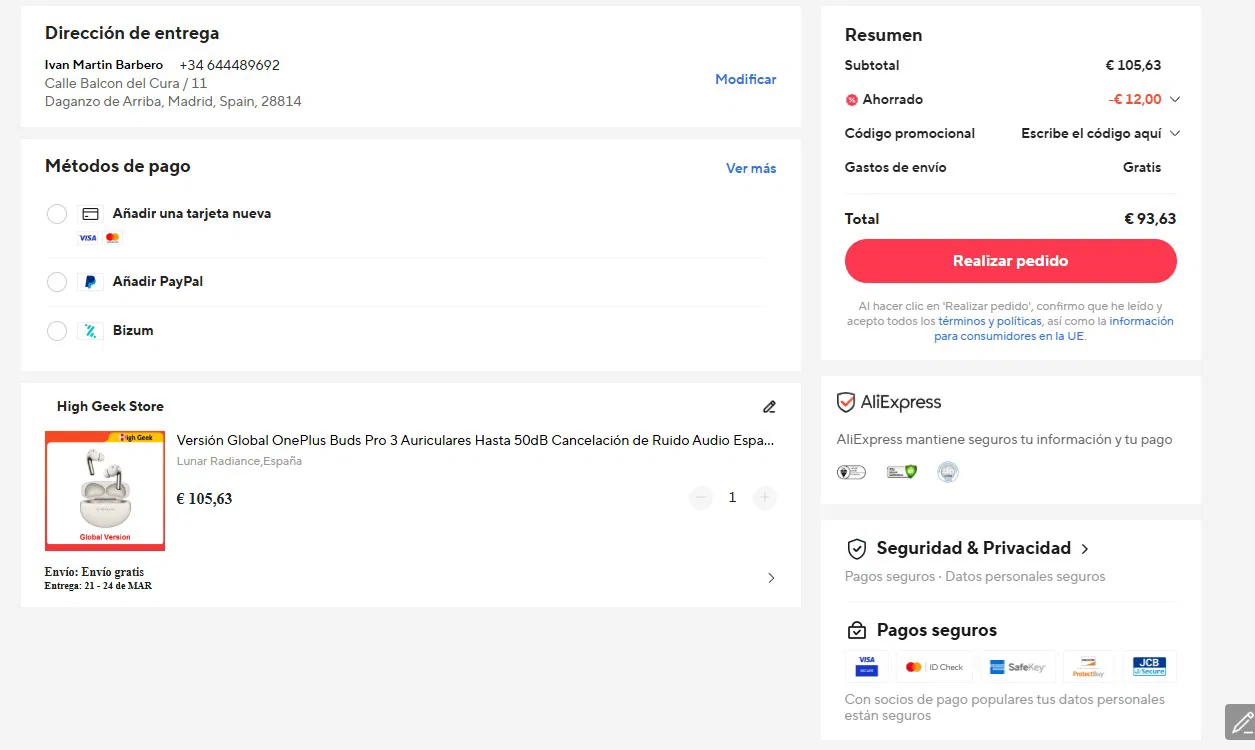
Task: Click the discount amount -€ 12,00
Action: point(1135,100)
